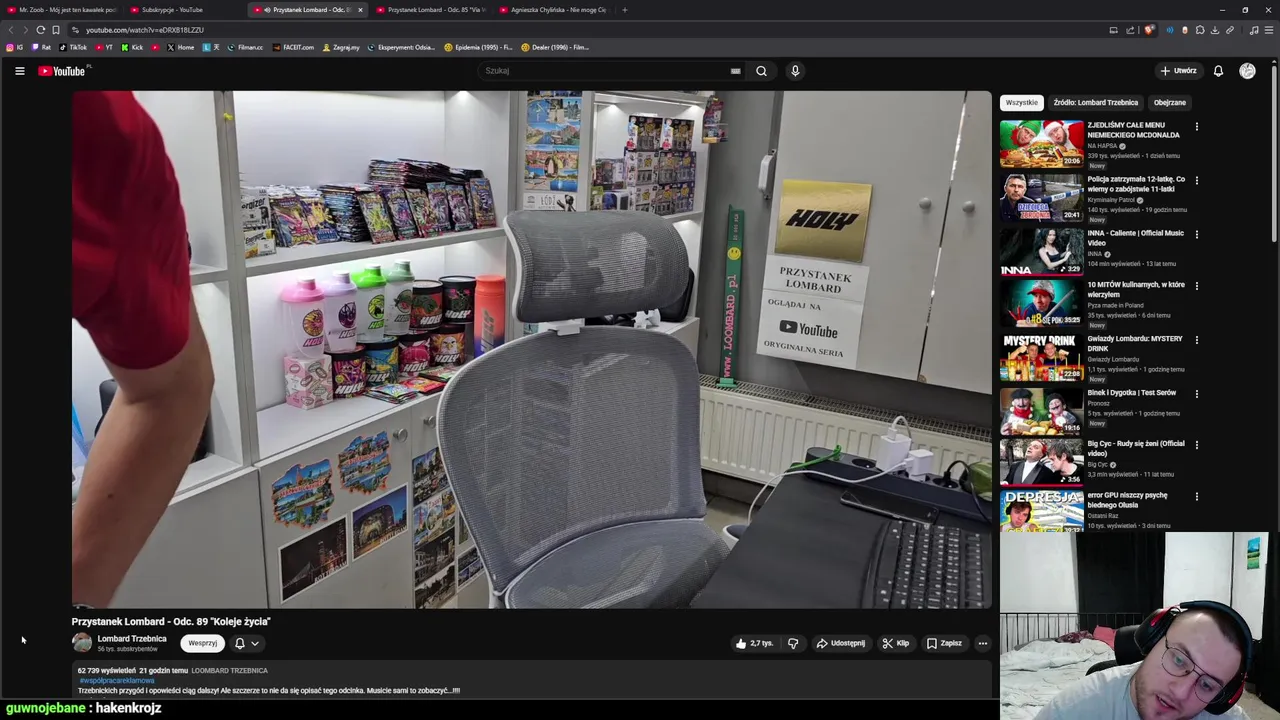
Task: Click the Wesprzyj button
Action: (202, 643)
